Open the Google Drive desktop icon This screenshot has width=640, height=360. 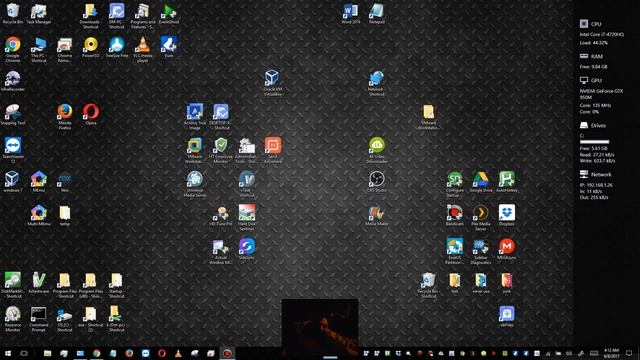[480, 182]
